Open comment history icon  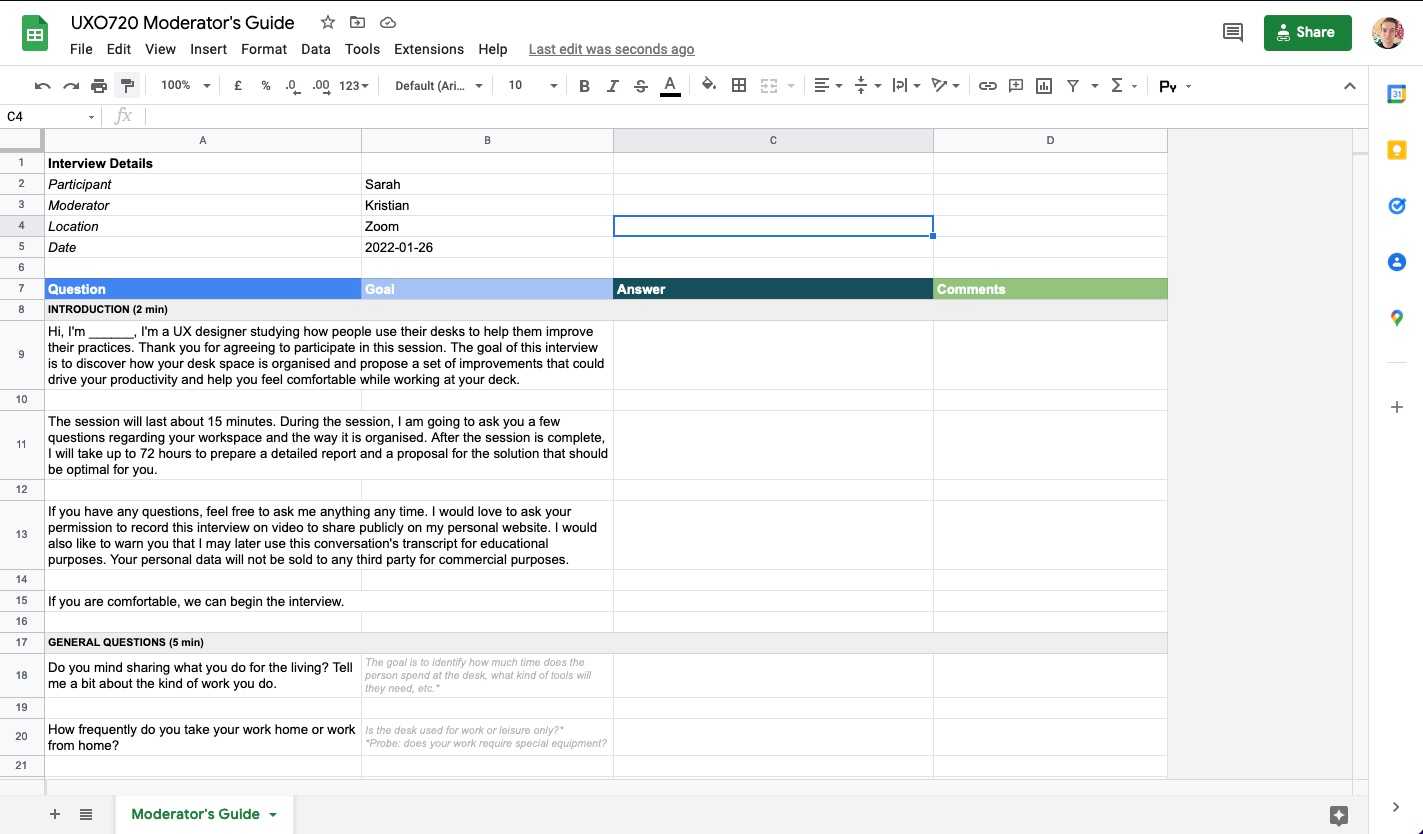[x=1233, y=32]
